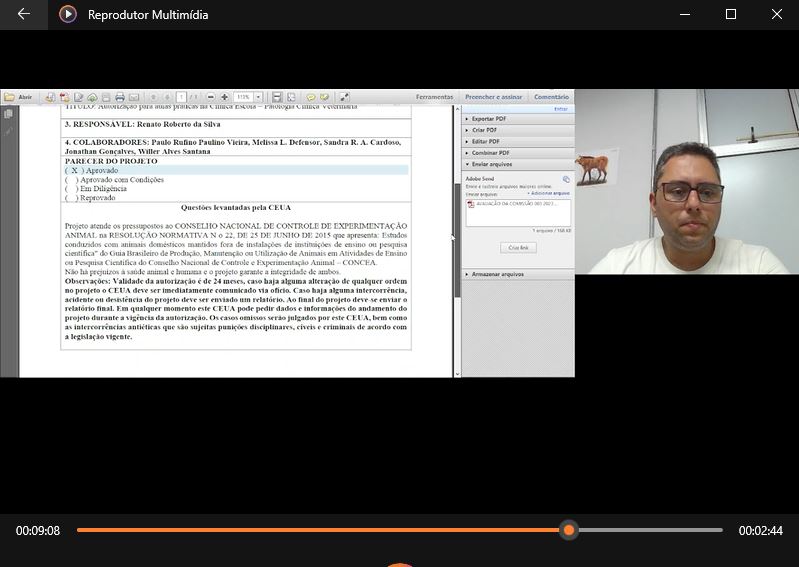799x567 pixels.
Task: Click the copy icon beside Adobe Send
Action: click(566, 179)
